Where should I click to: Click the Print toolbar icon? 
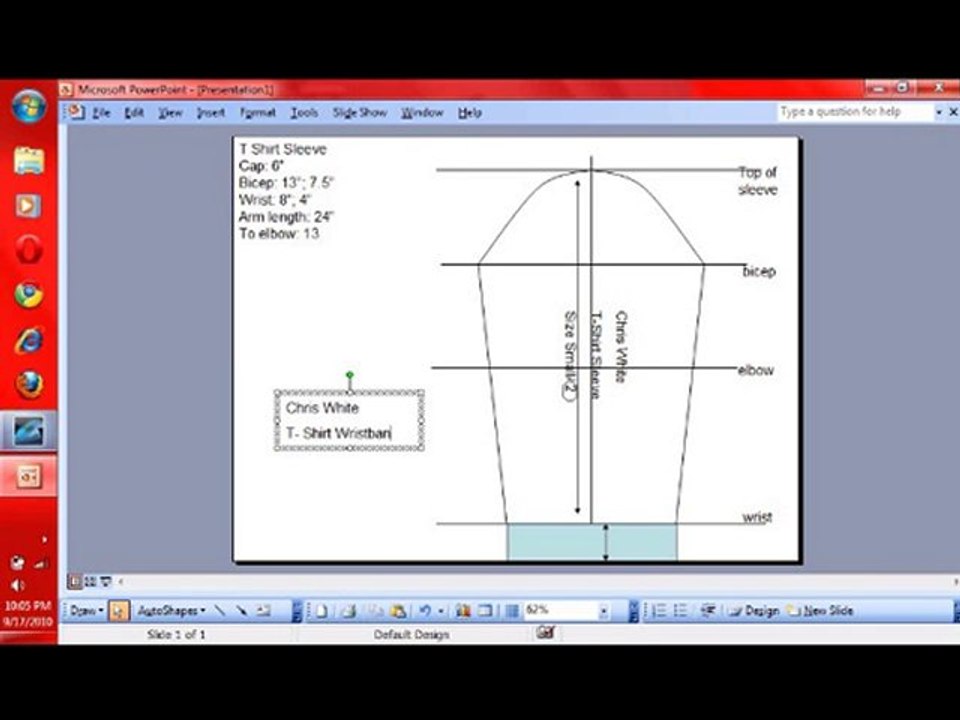coord(348,610)
